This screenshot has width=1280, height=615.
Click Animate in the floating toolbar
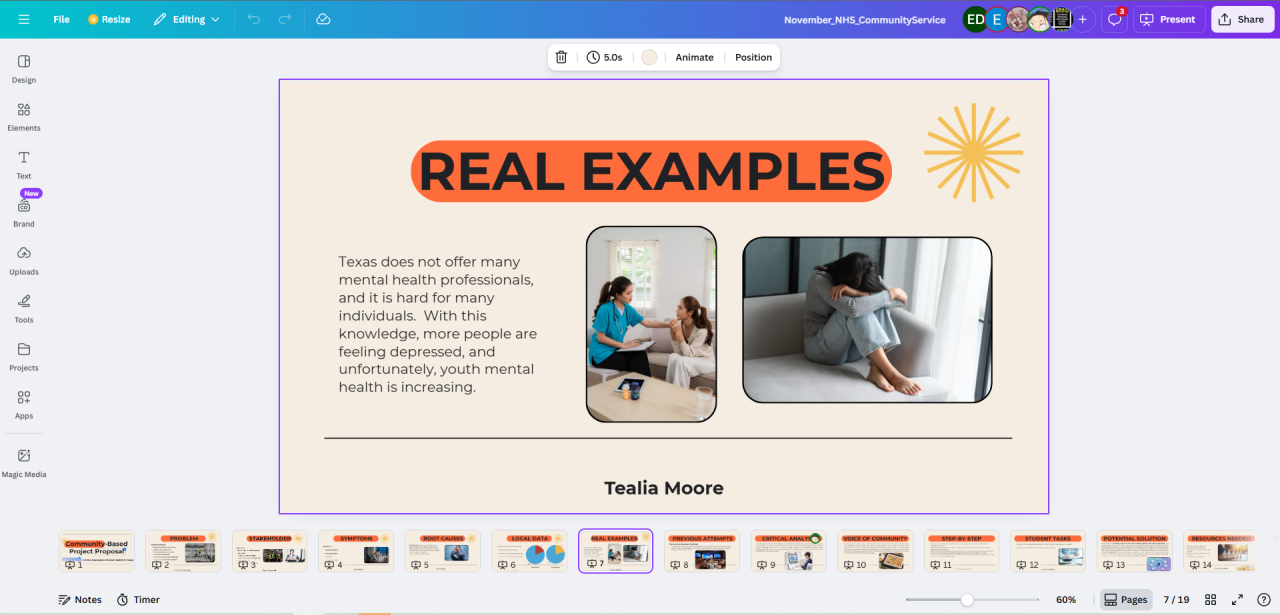[x=694, y=57]
